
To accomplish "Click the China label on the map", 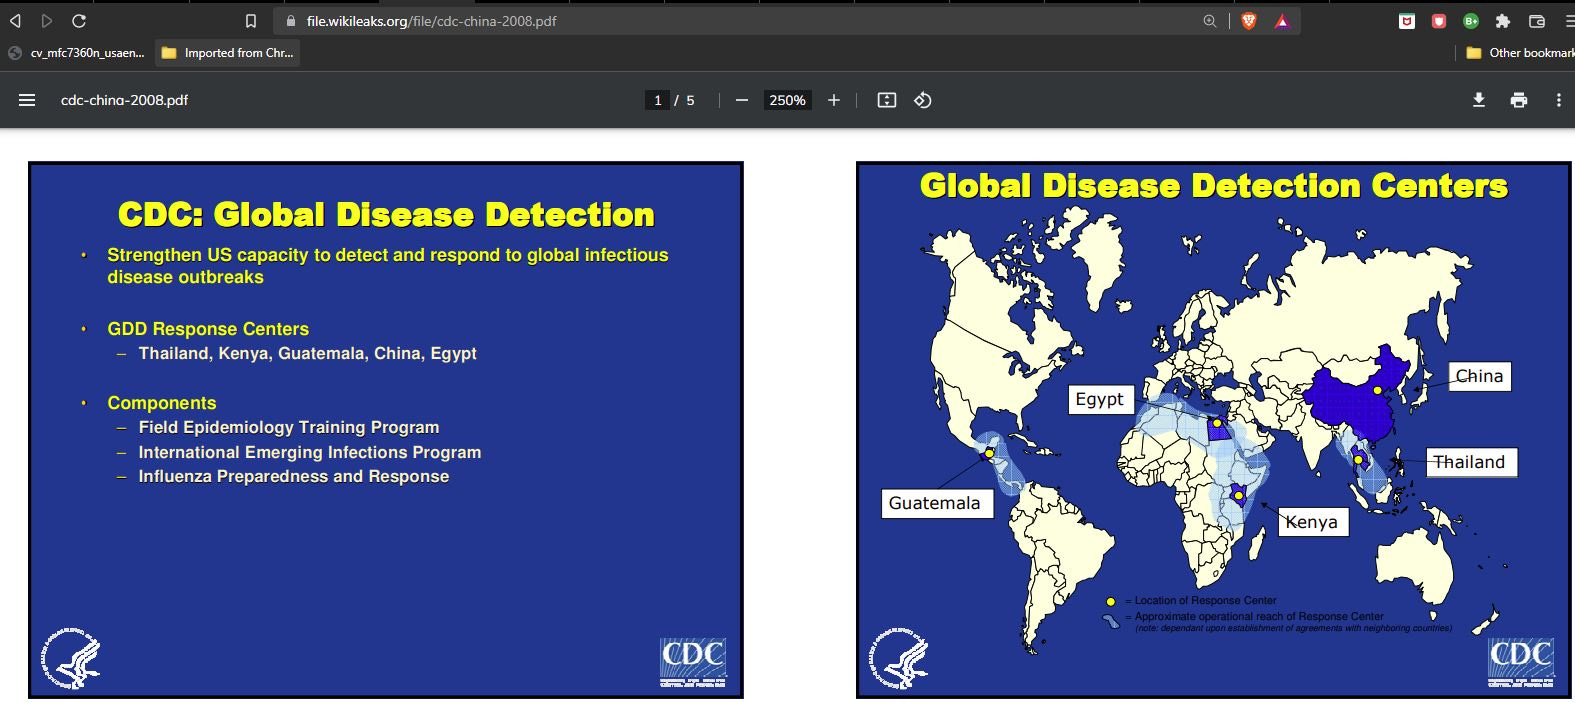I will [x=1479, y=376].
